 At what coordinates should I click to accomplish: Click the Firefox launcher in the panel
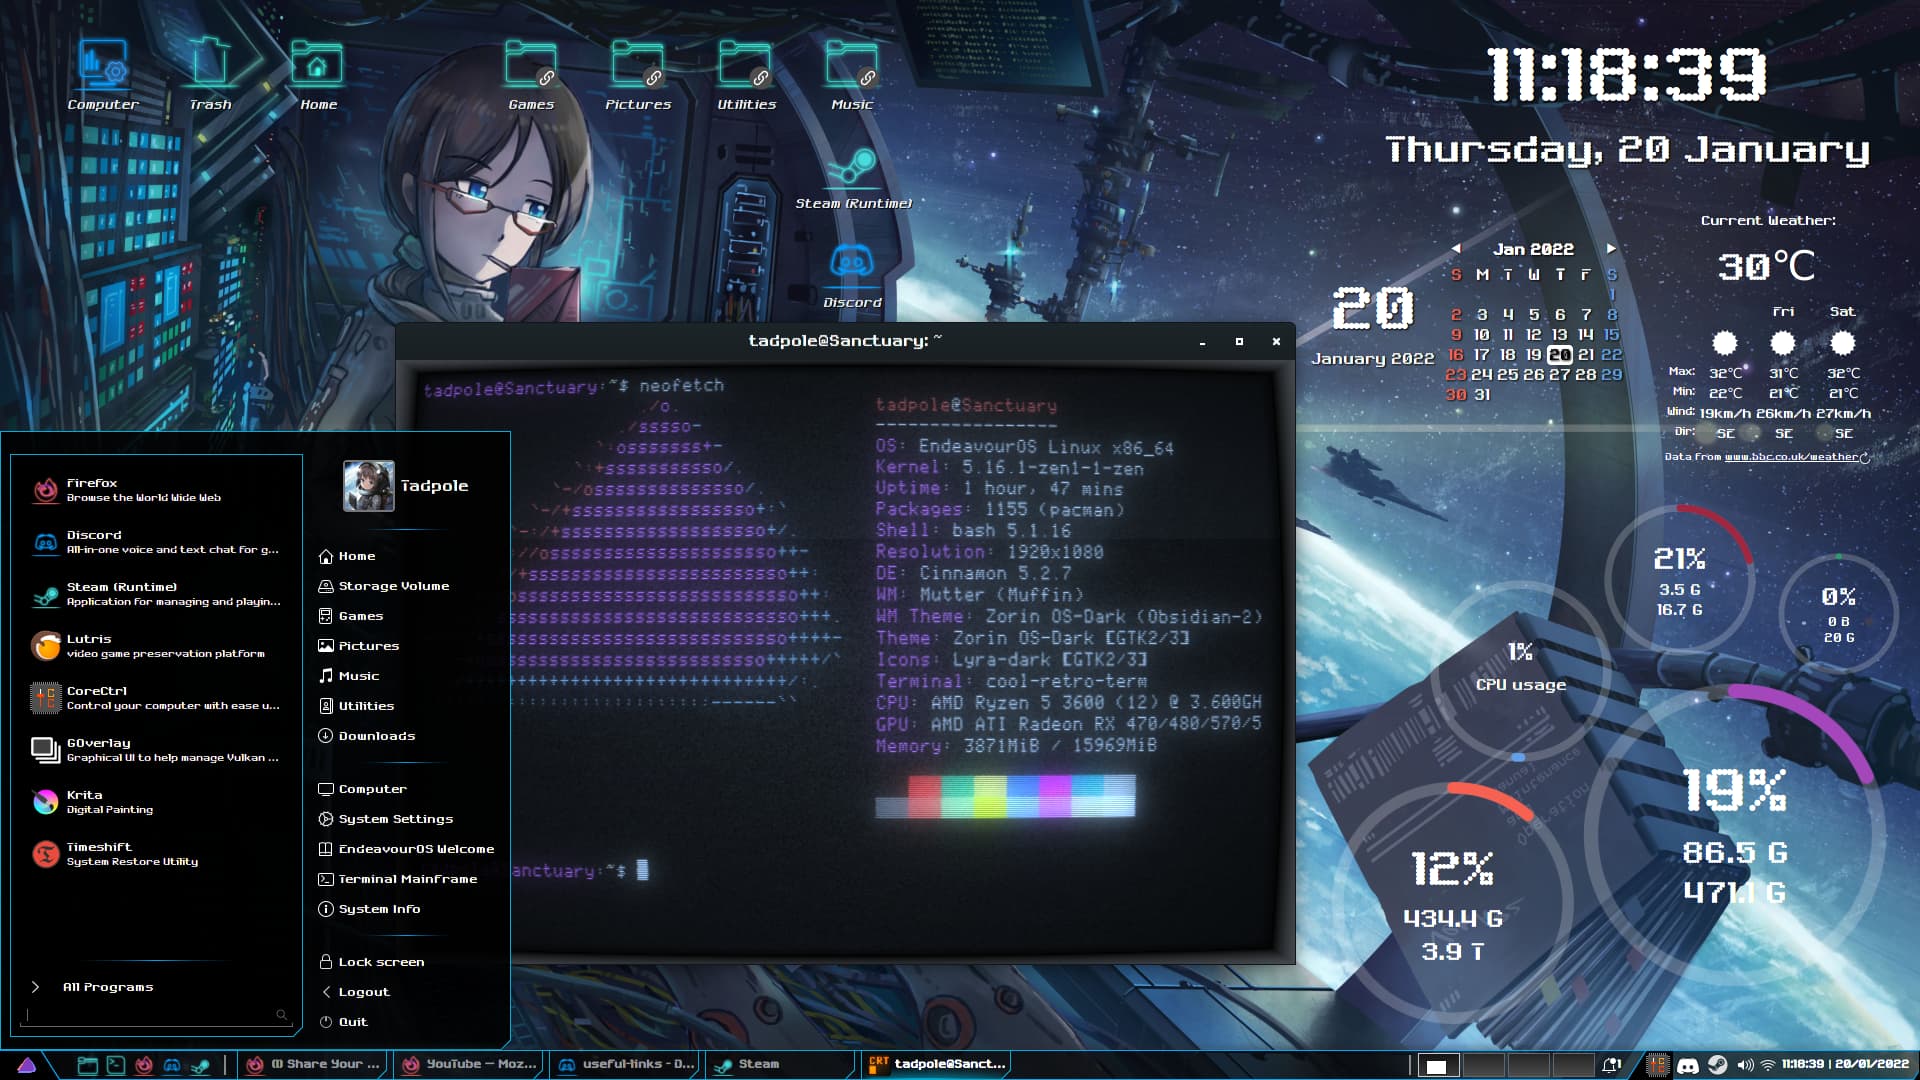tap(144, 1065)
